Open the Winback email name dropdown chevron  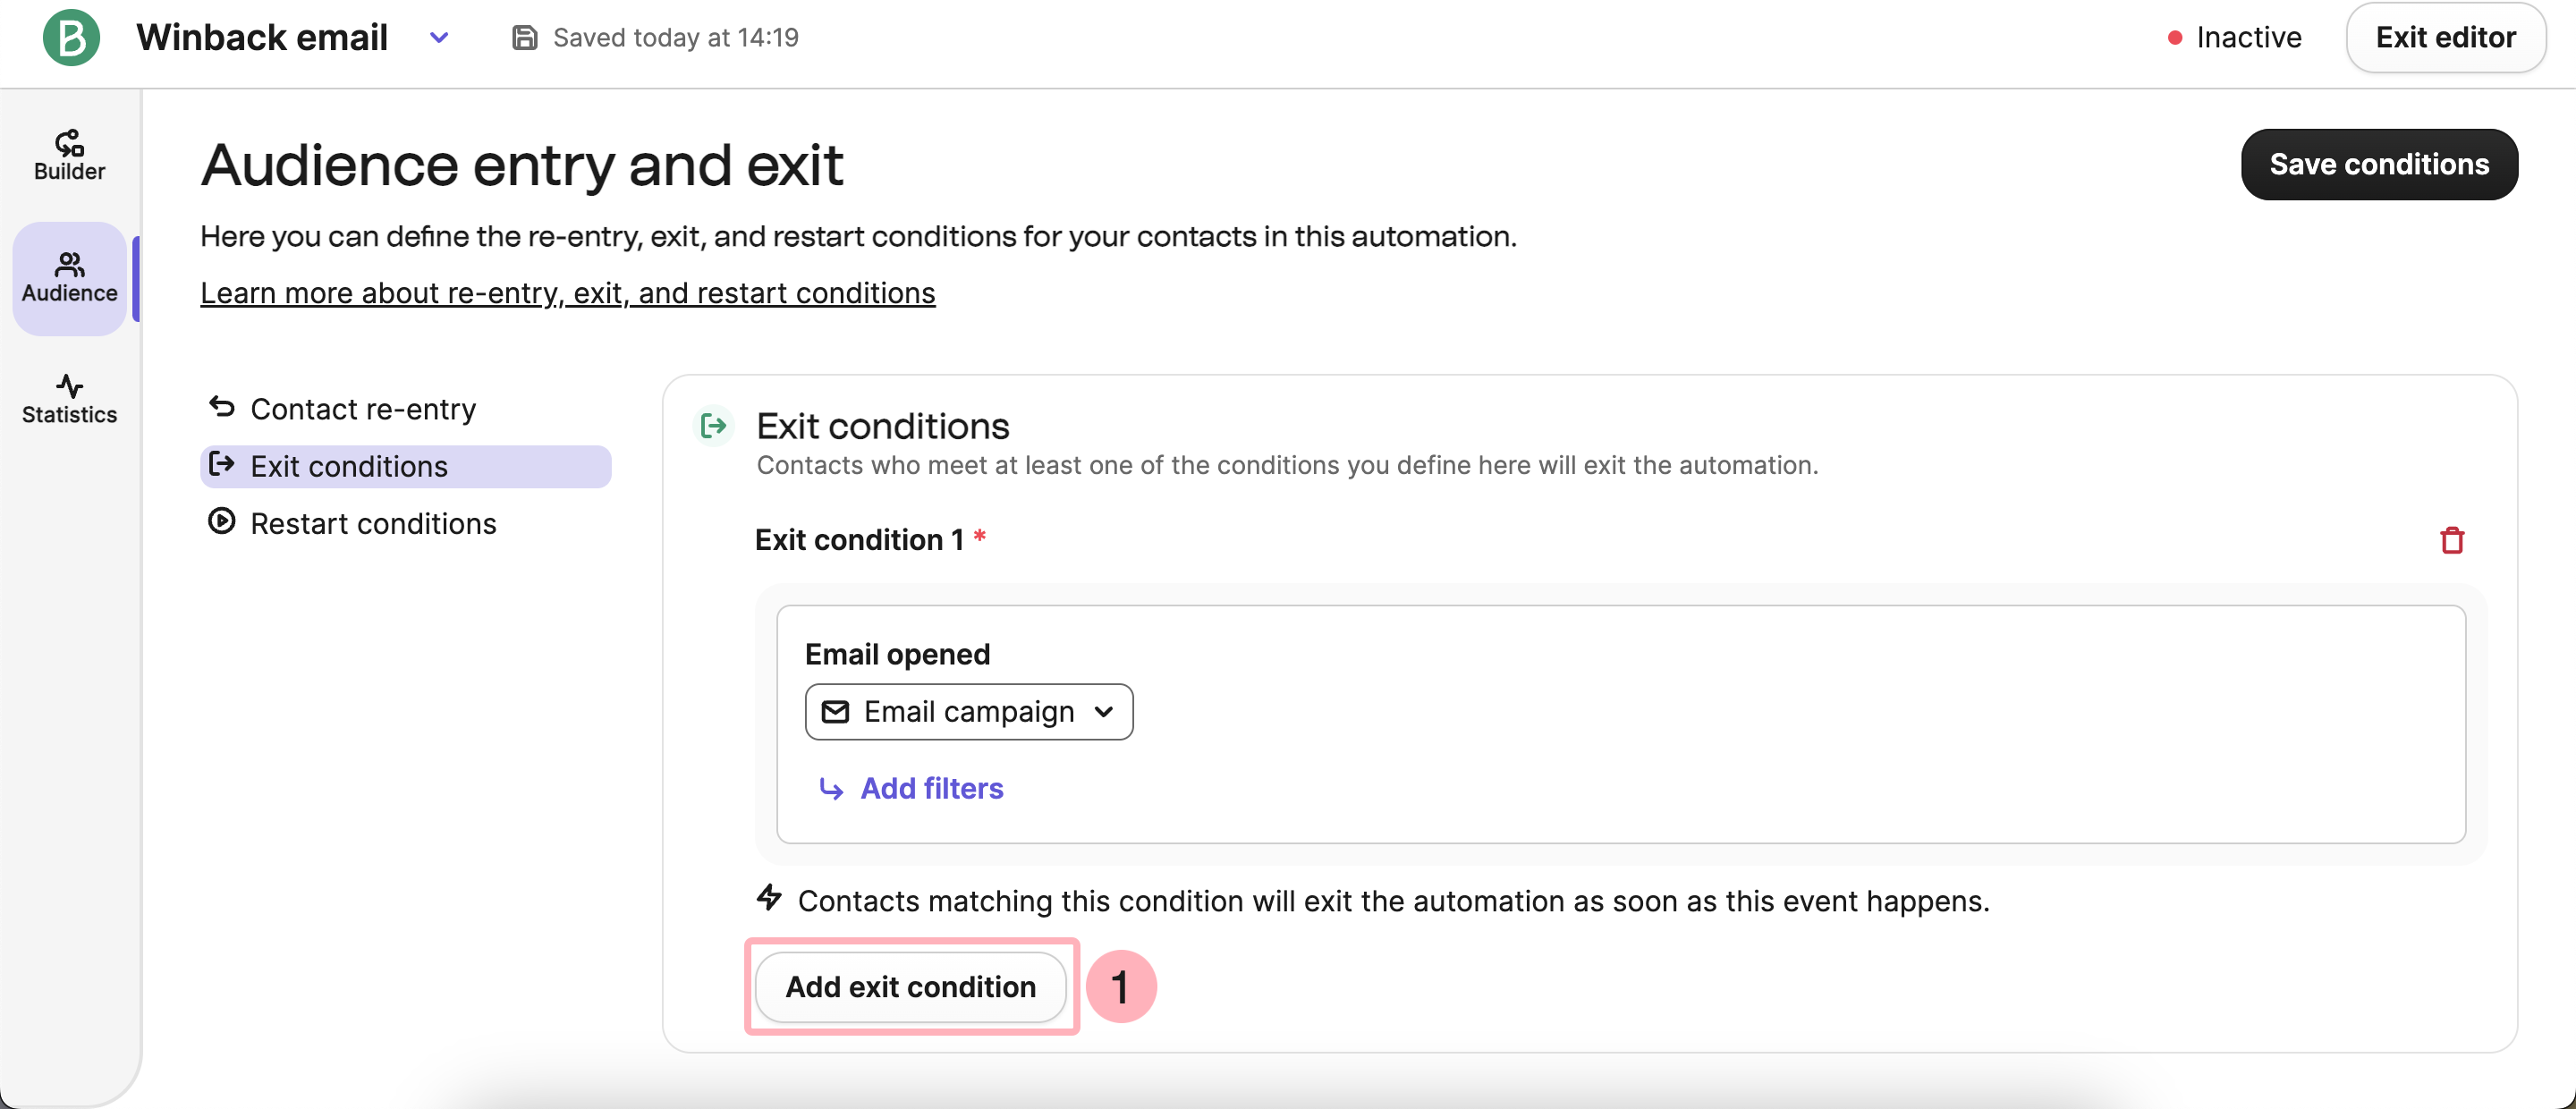point(439,38)
